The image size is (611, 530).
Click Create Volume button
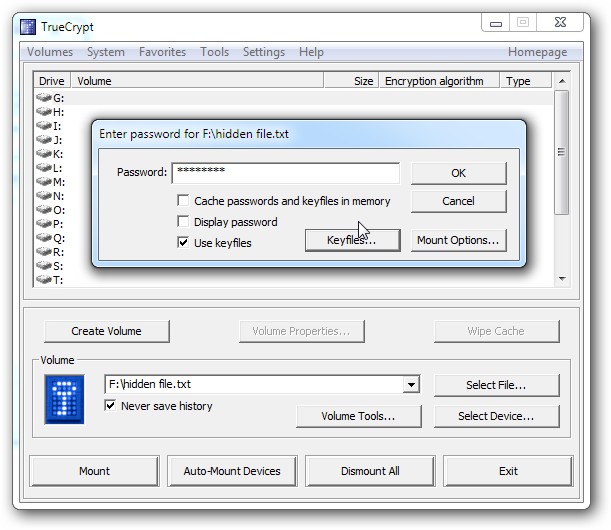point(107,331)
